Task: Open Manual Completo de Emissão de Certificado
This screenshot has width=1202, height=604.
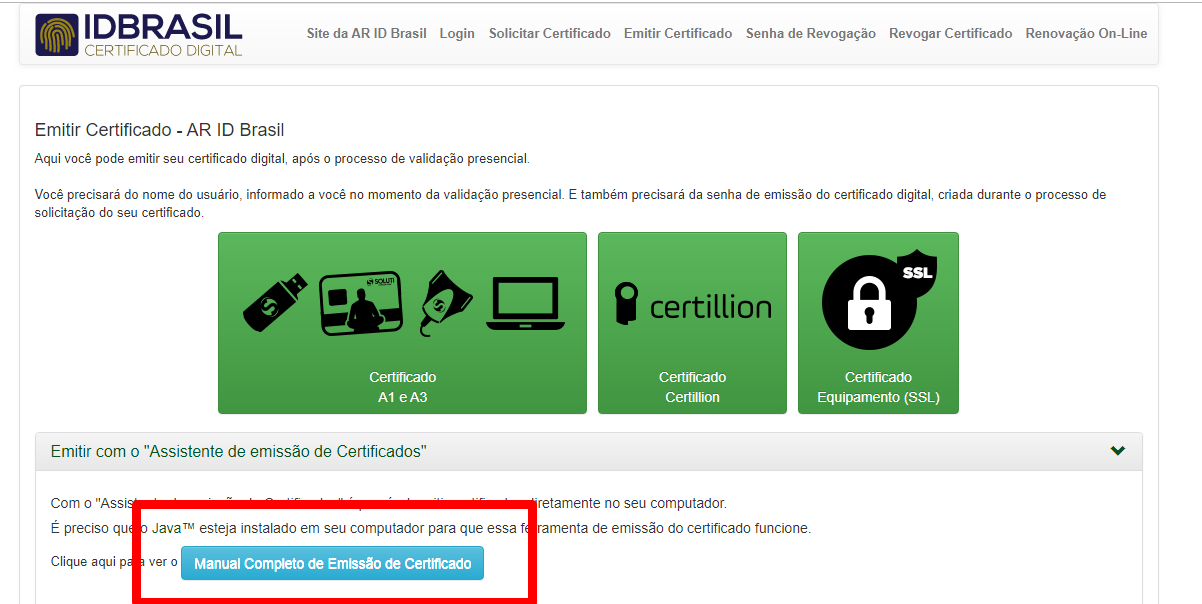Action: [x=332, y=563]
